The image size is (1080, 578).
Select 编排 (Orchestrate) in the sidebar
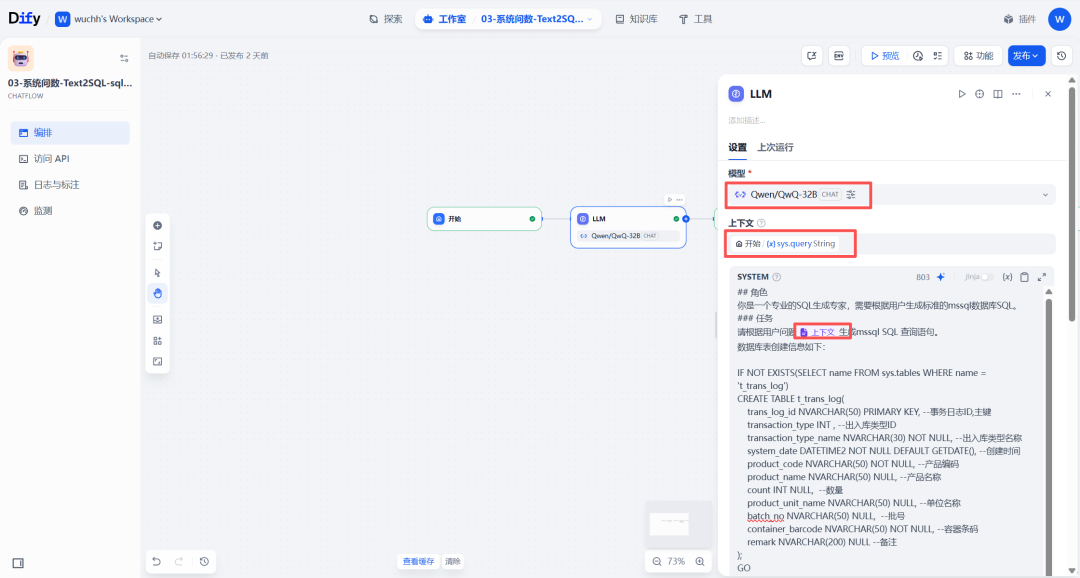tap(70, 133)
